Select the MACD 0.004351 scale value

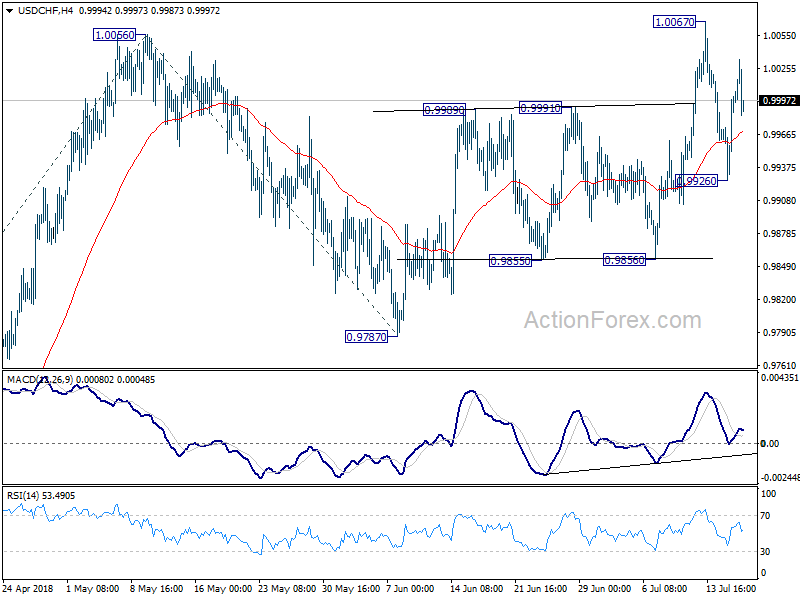pyautogui.click(x=780, y=378)
